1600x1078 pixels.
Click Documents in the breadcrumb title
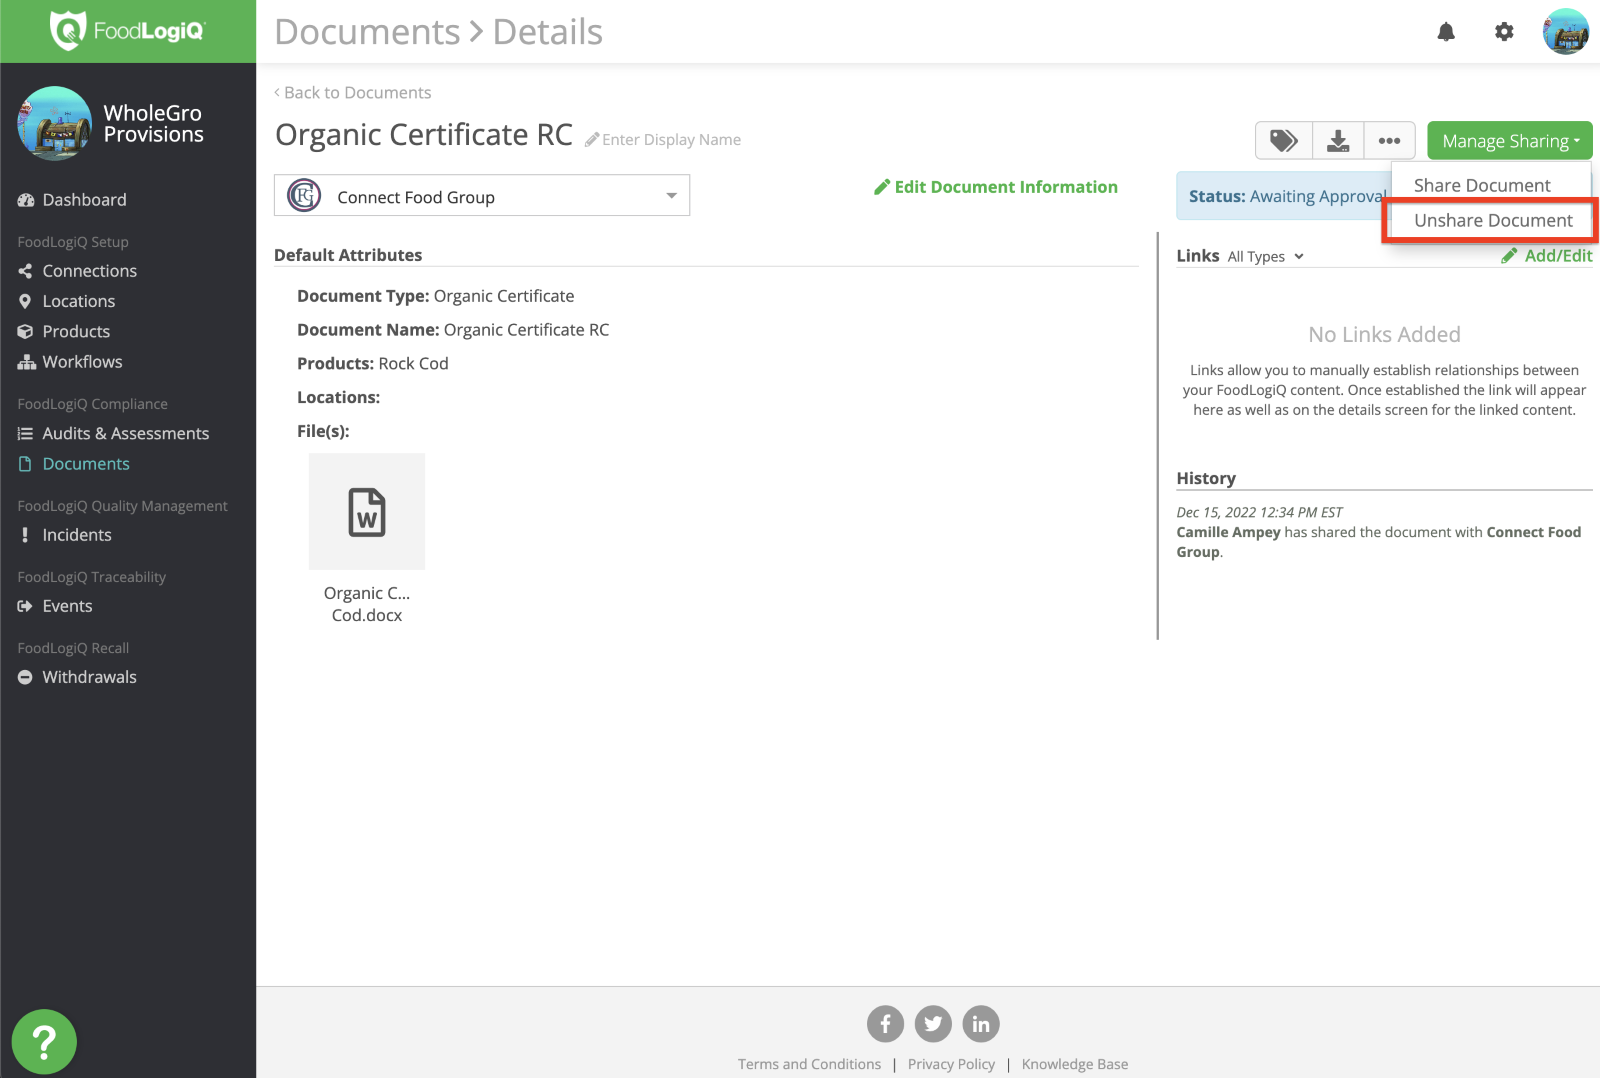[367, 32]
